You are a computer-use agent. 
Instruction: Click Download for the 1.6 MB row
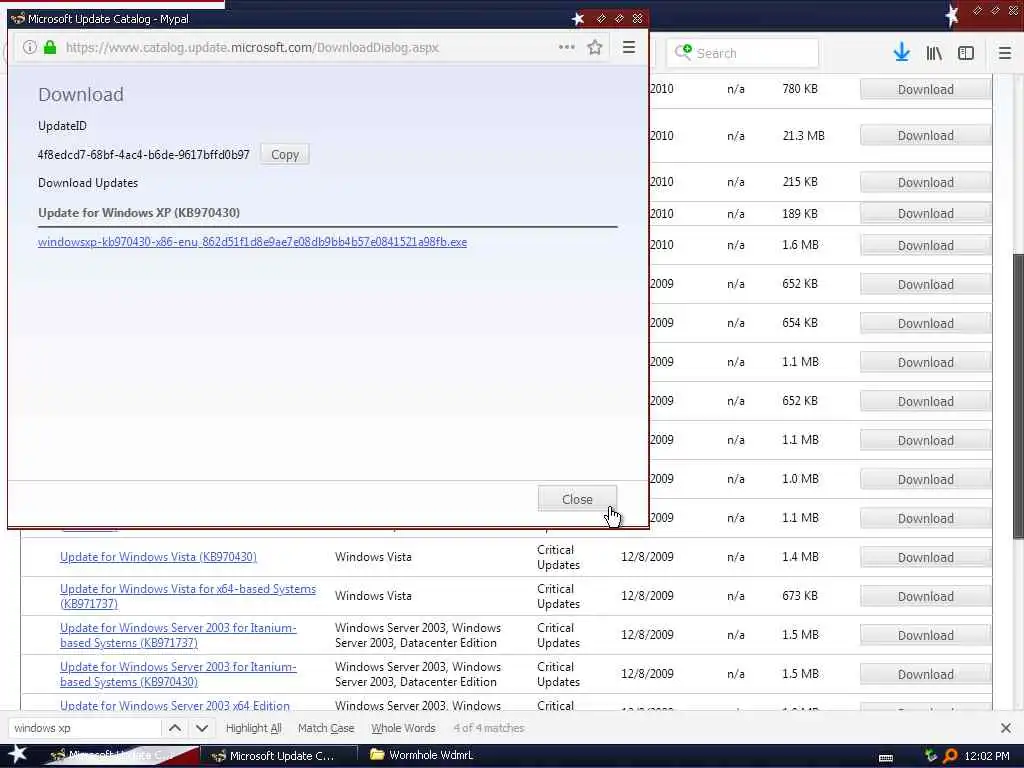pyautogui.click(x=925, y=246)
